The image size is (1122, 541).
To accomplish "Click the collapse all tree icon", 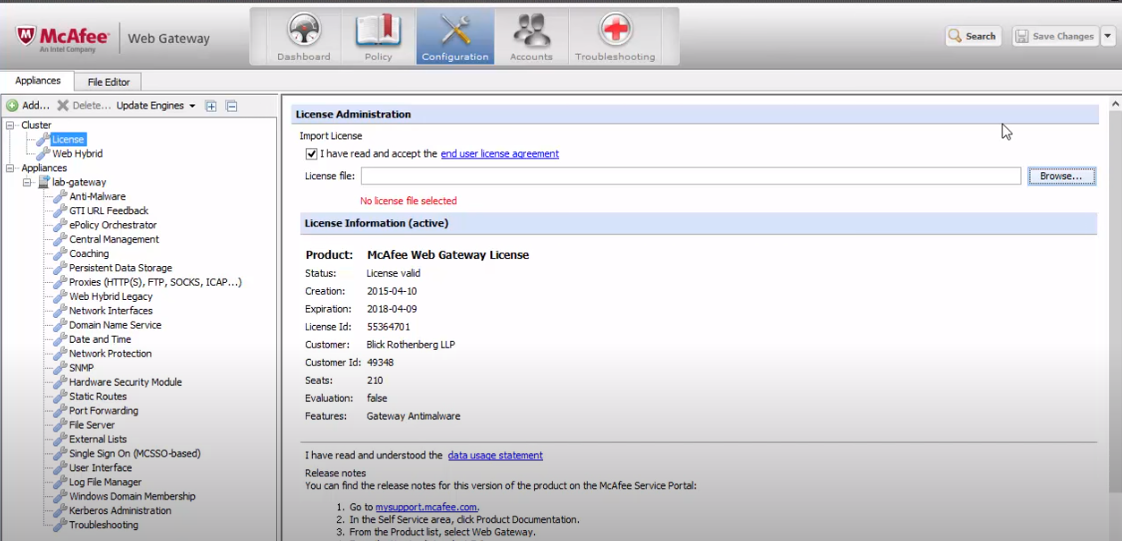I will 231,106.
